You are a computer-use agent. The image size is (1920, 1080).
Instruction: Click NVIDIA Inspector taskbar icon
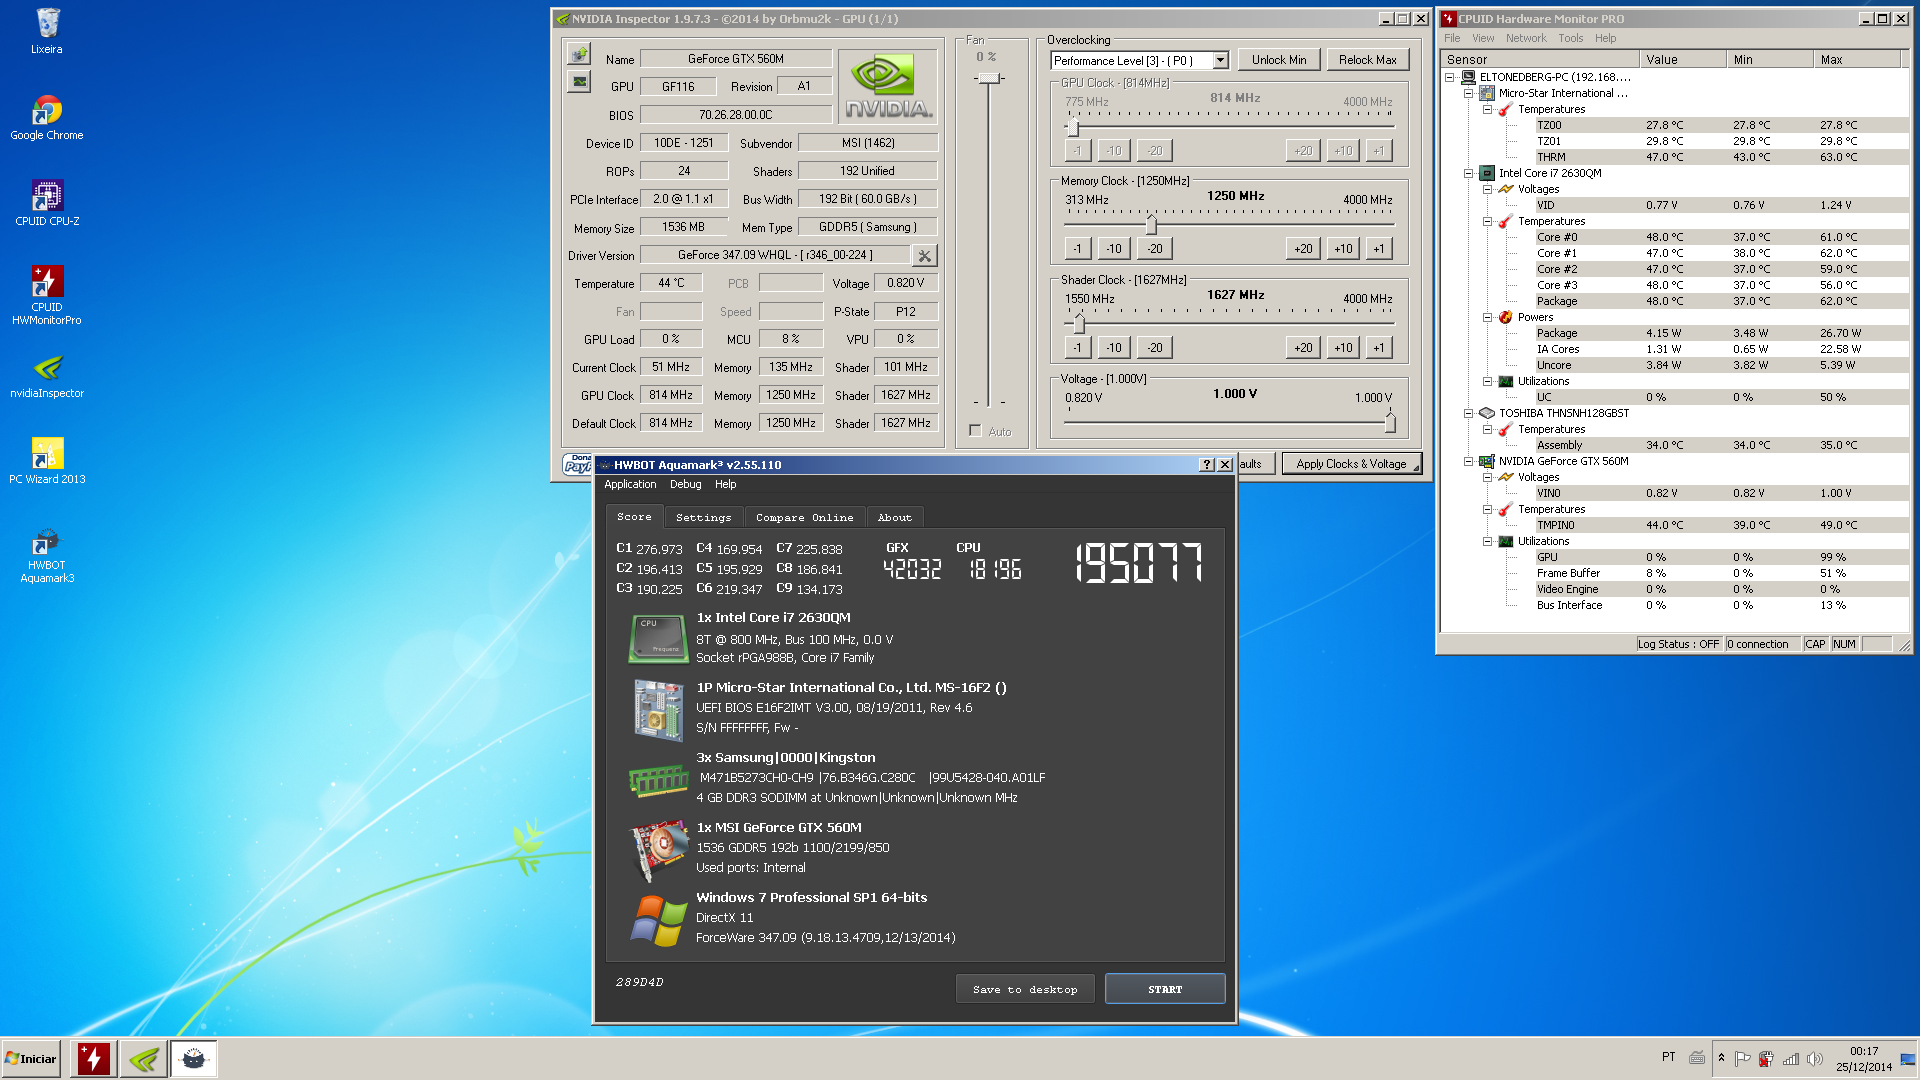coord(143,1059)
